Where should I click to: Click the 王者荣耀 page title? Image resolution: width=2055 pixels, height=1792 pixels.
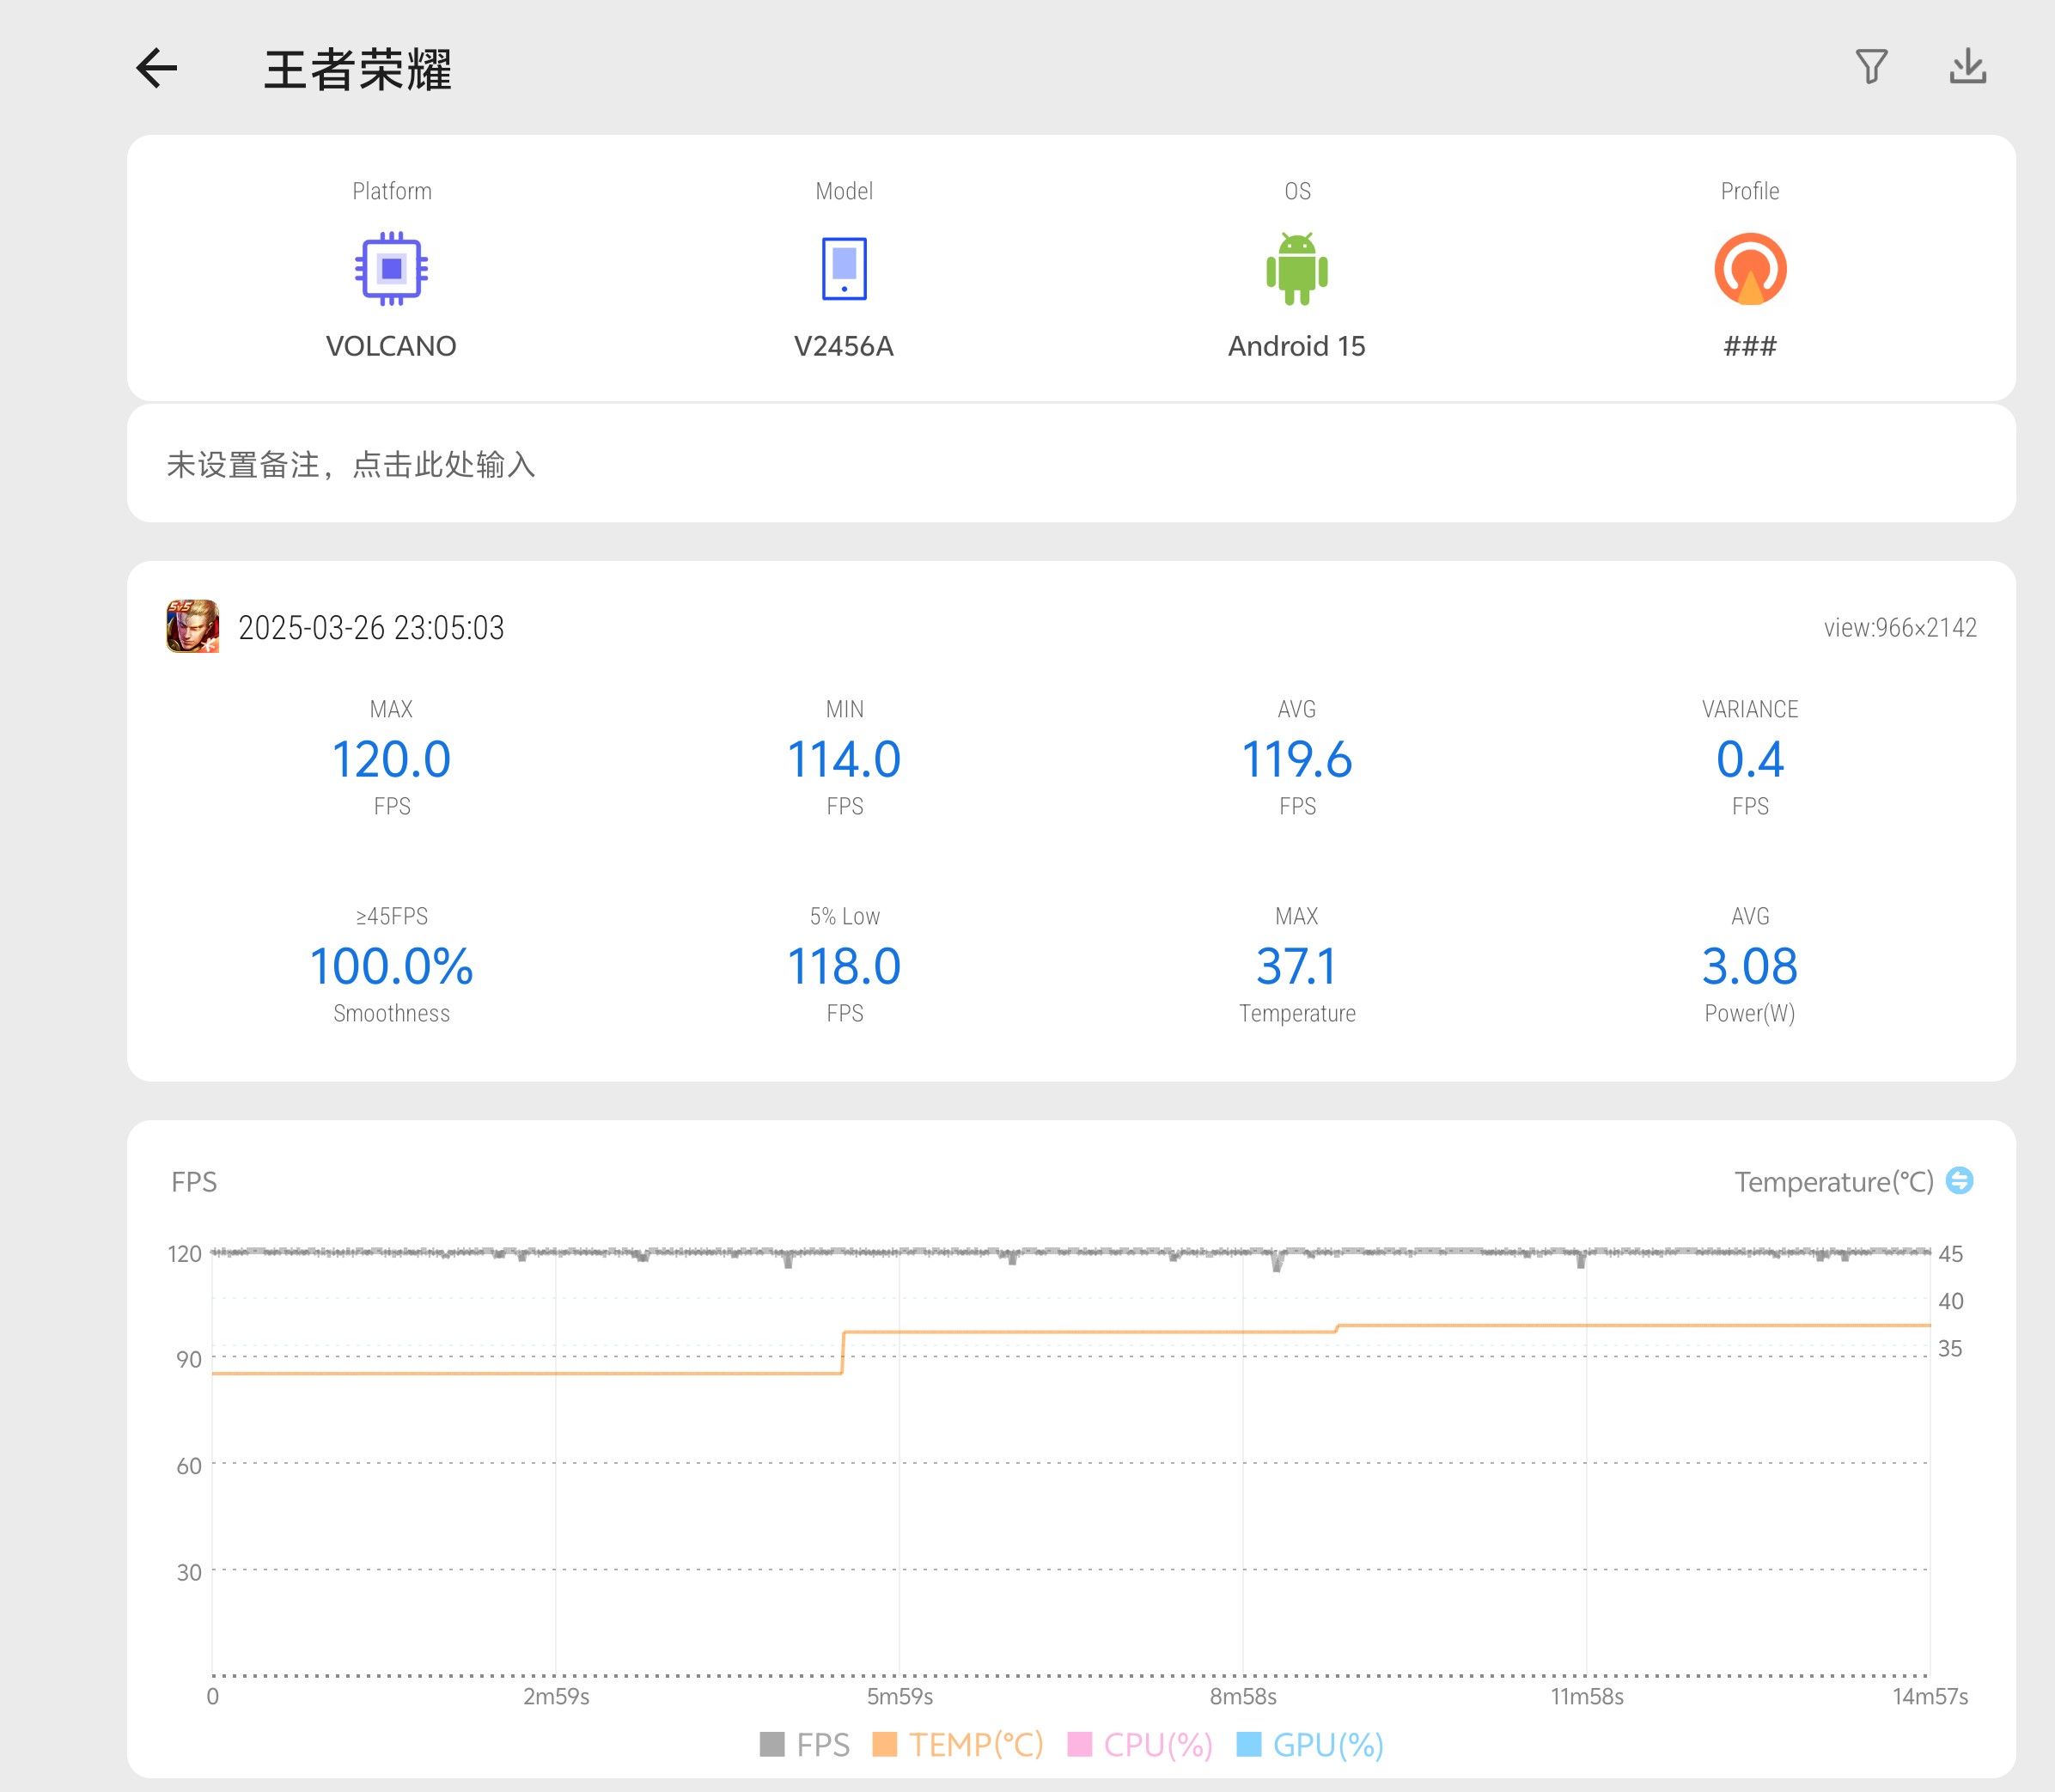click(x=358, y=69)
